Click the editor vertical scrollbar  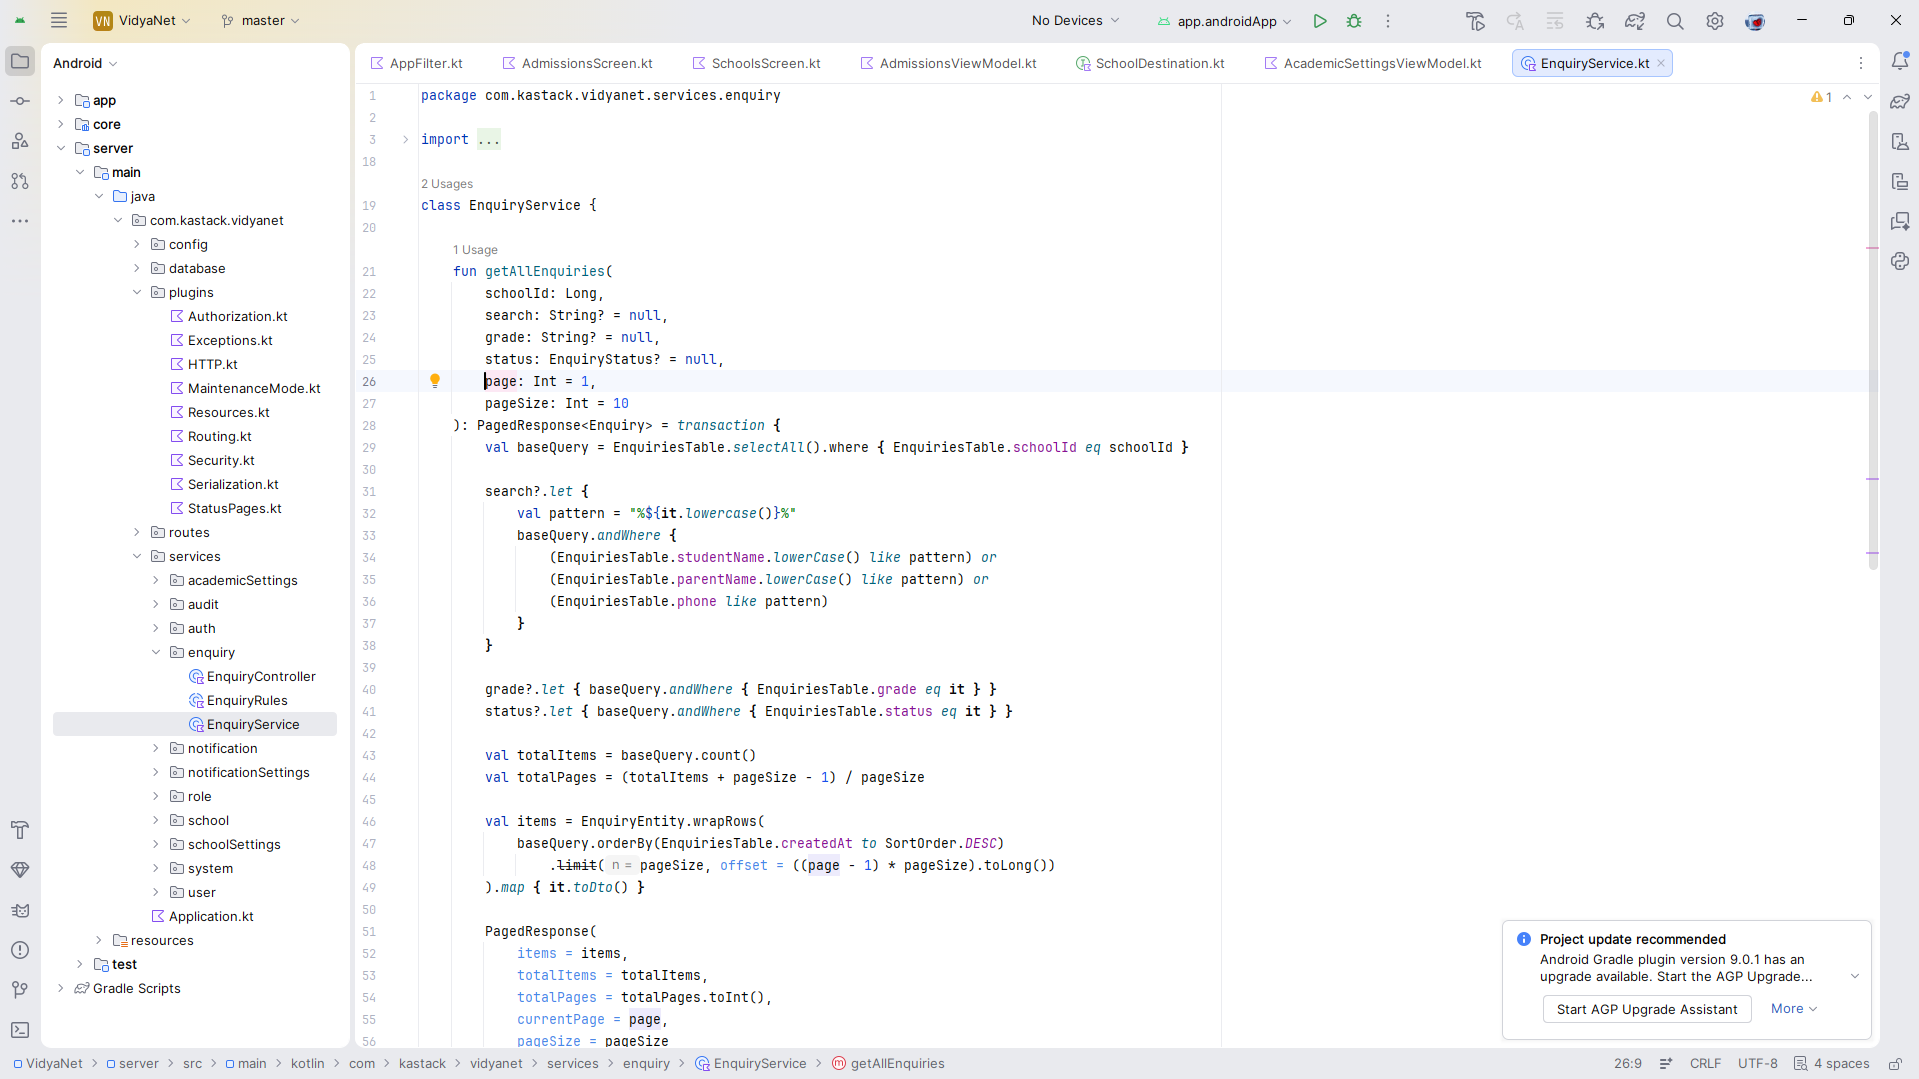click(1873, 340)
